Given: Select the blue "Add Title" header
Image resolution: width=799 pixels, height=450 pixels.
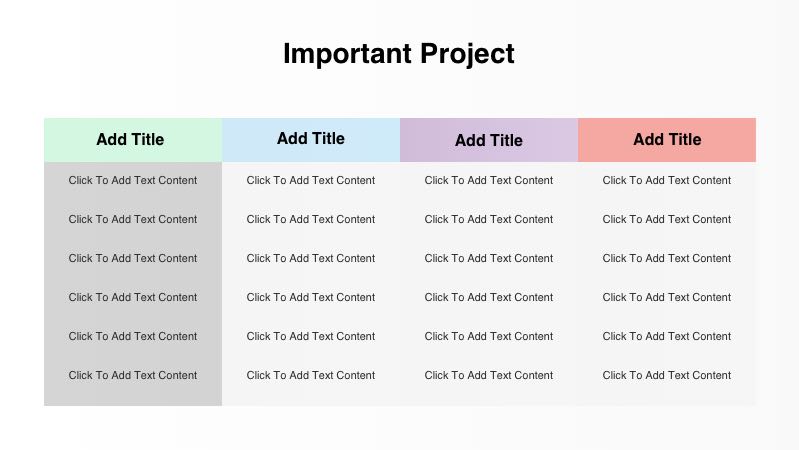Looking at the screenshot, I should pyautogui.click(x=311, y=139).
